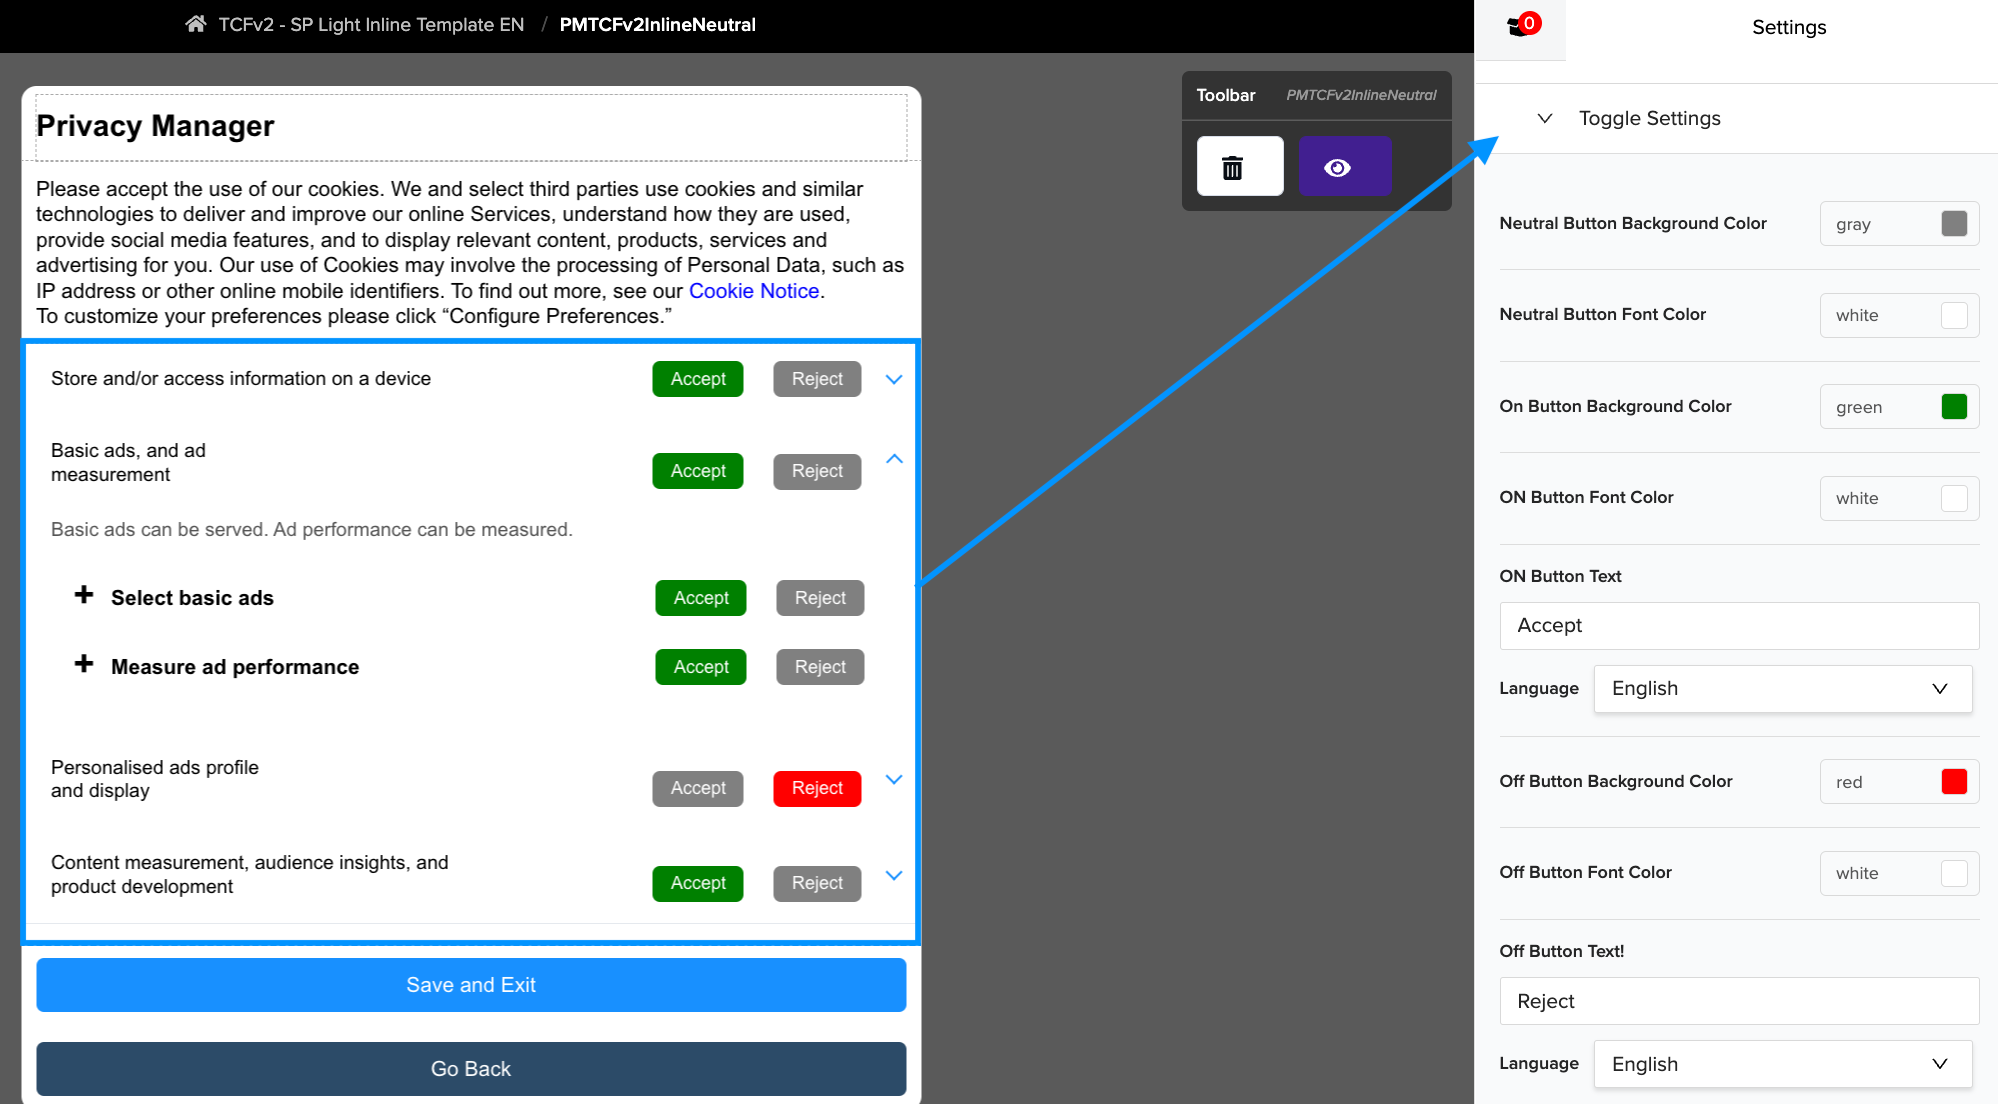Accept 'Basic ads, and ad measurement'
The width and height of the screenshot is (1998, 1104).
(x=698, y=471)
